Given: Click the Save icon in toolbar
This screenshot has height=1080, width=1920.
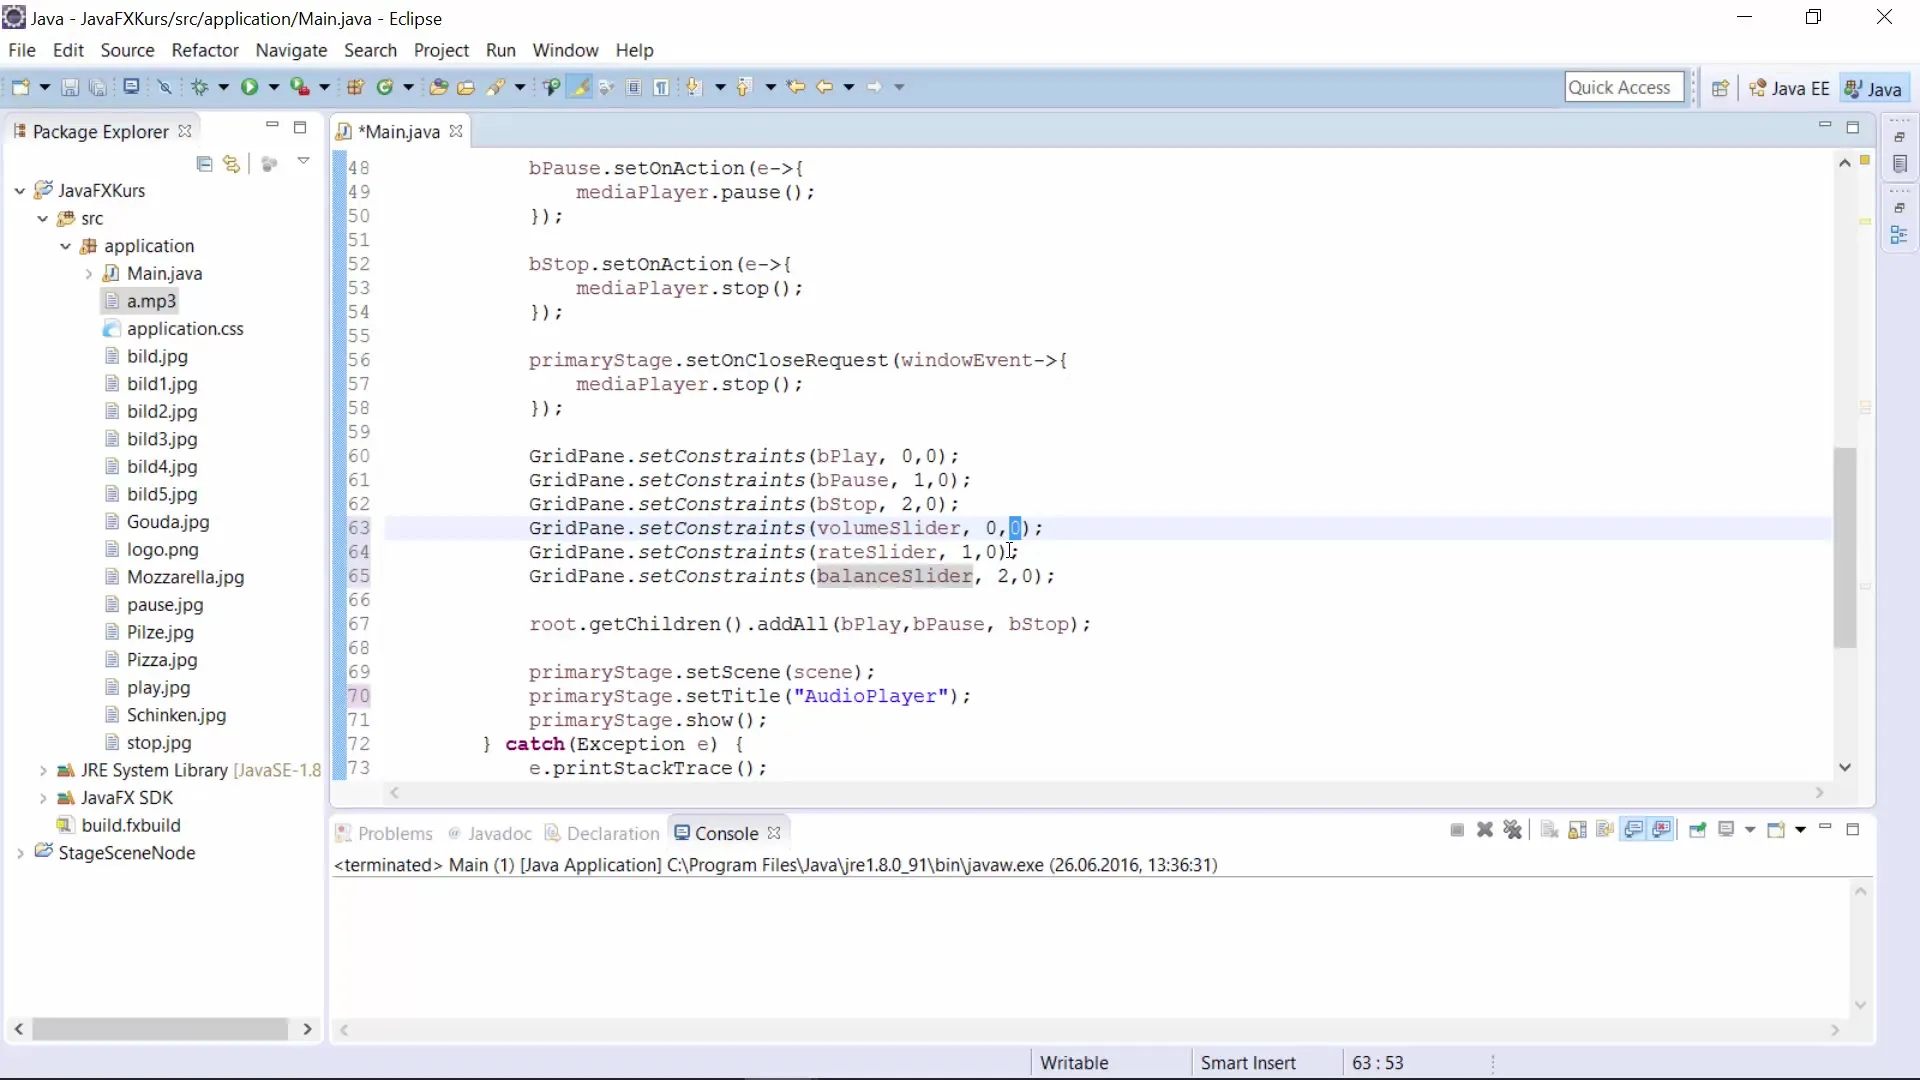Looking at the screenshot, I should tap(70, 88).
